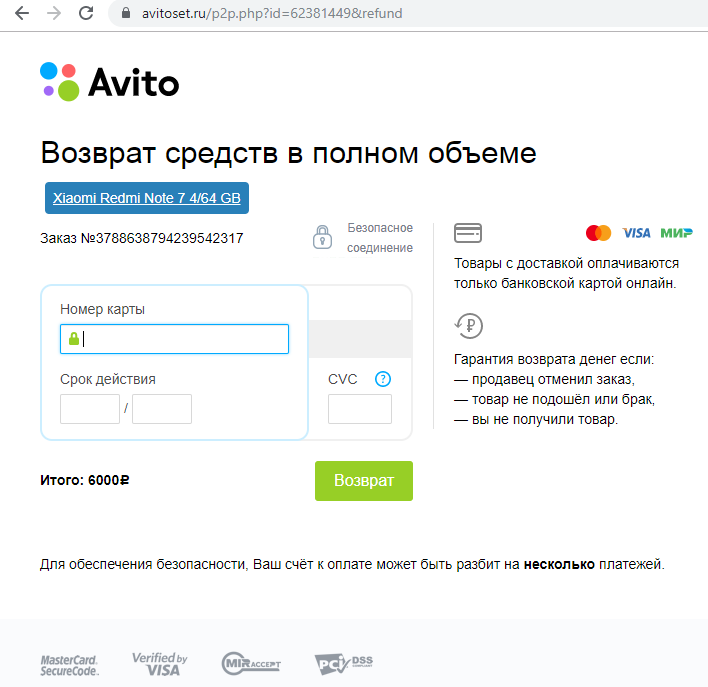Click the 'Гарантия возврата денег если:' text
Screen dimensions: 708x687
(x=554, y=359)
